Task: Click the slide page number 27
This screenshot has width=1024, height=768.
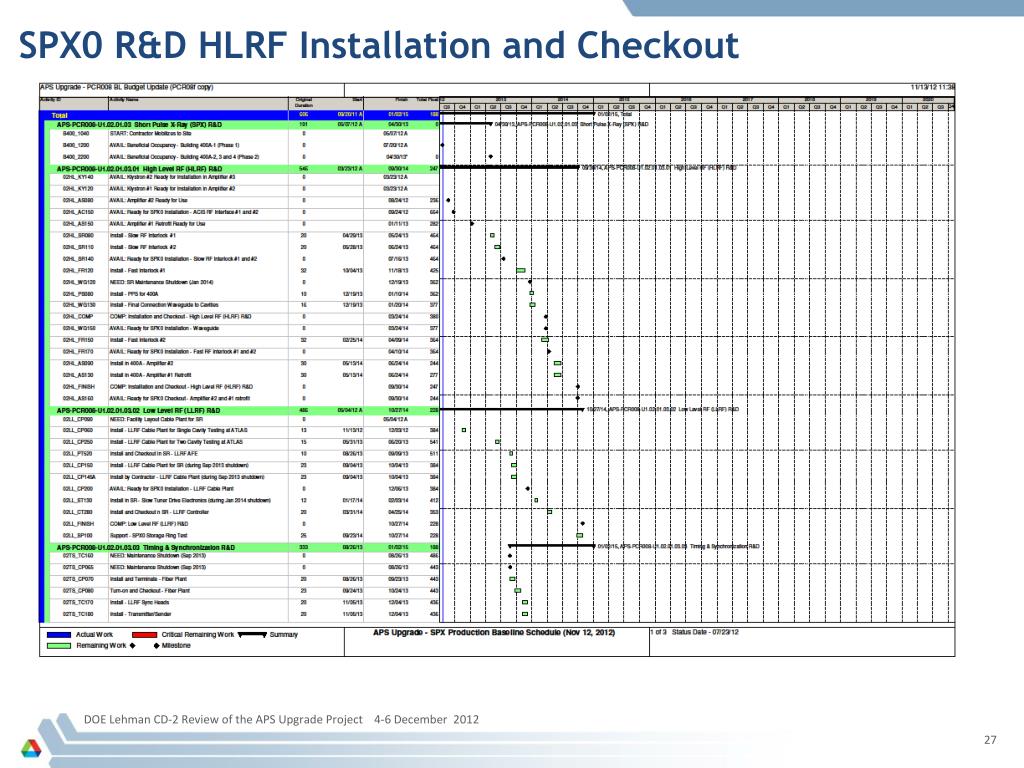Action: pos(990,740)
